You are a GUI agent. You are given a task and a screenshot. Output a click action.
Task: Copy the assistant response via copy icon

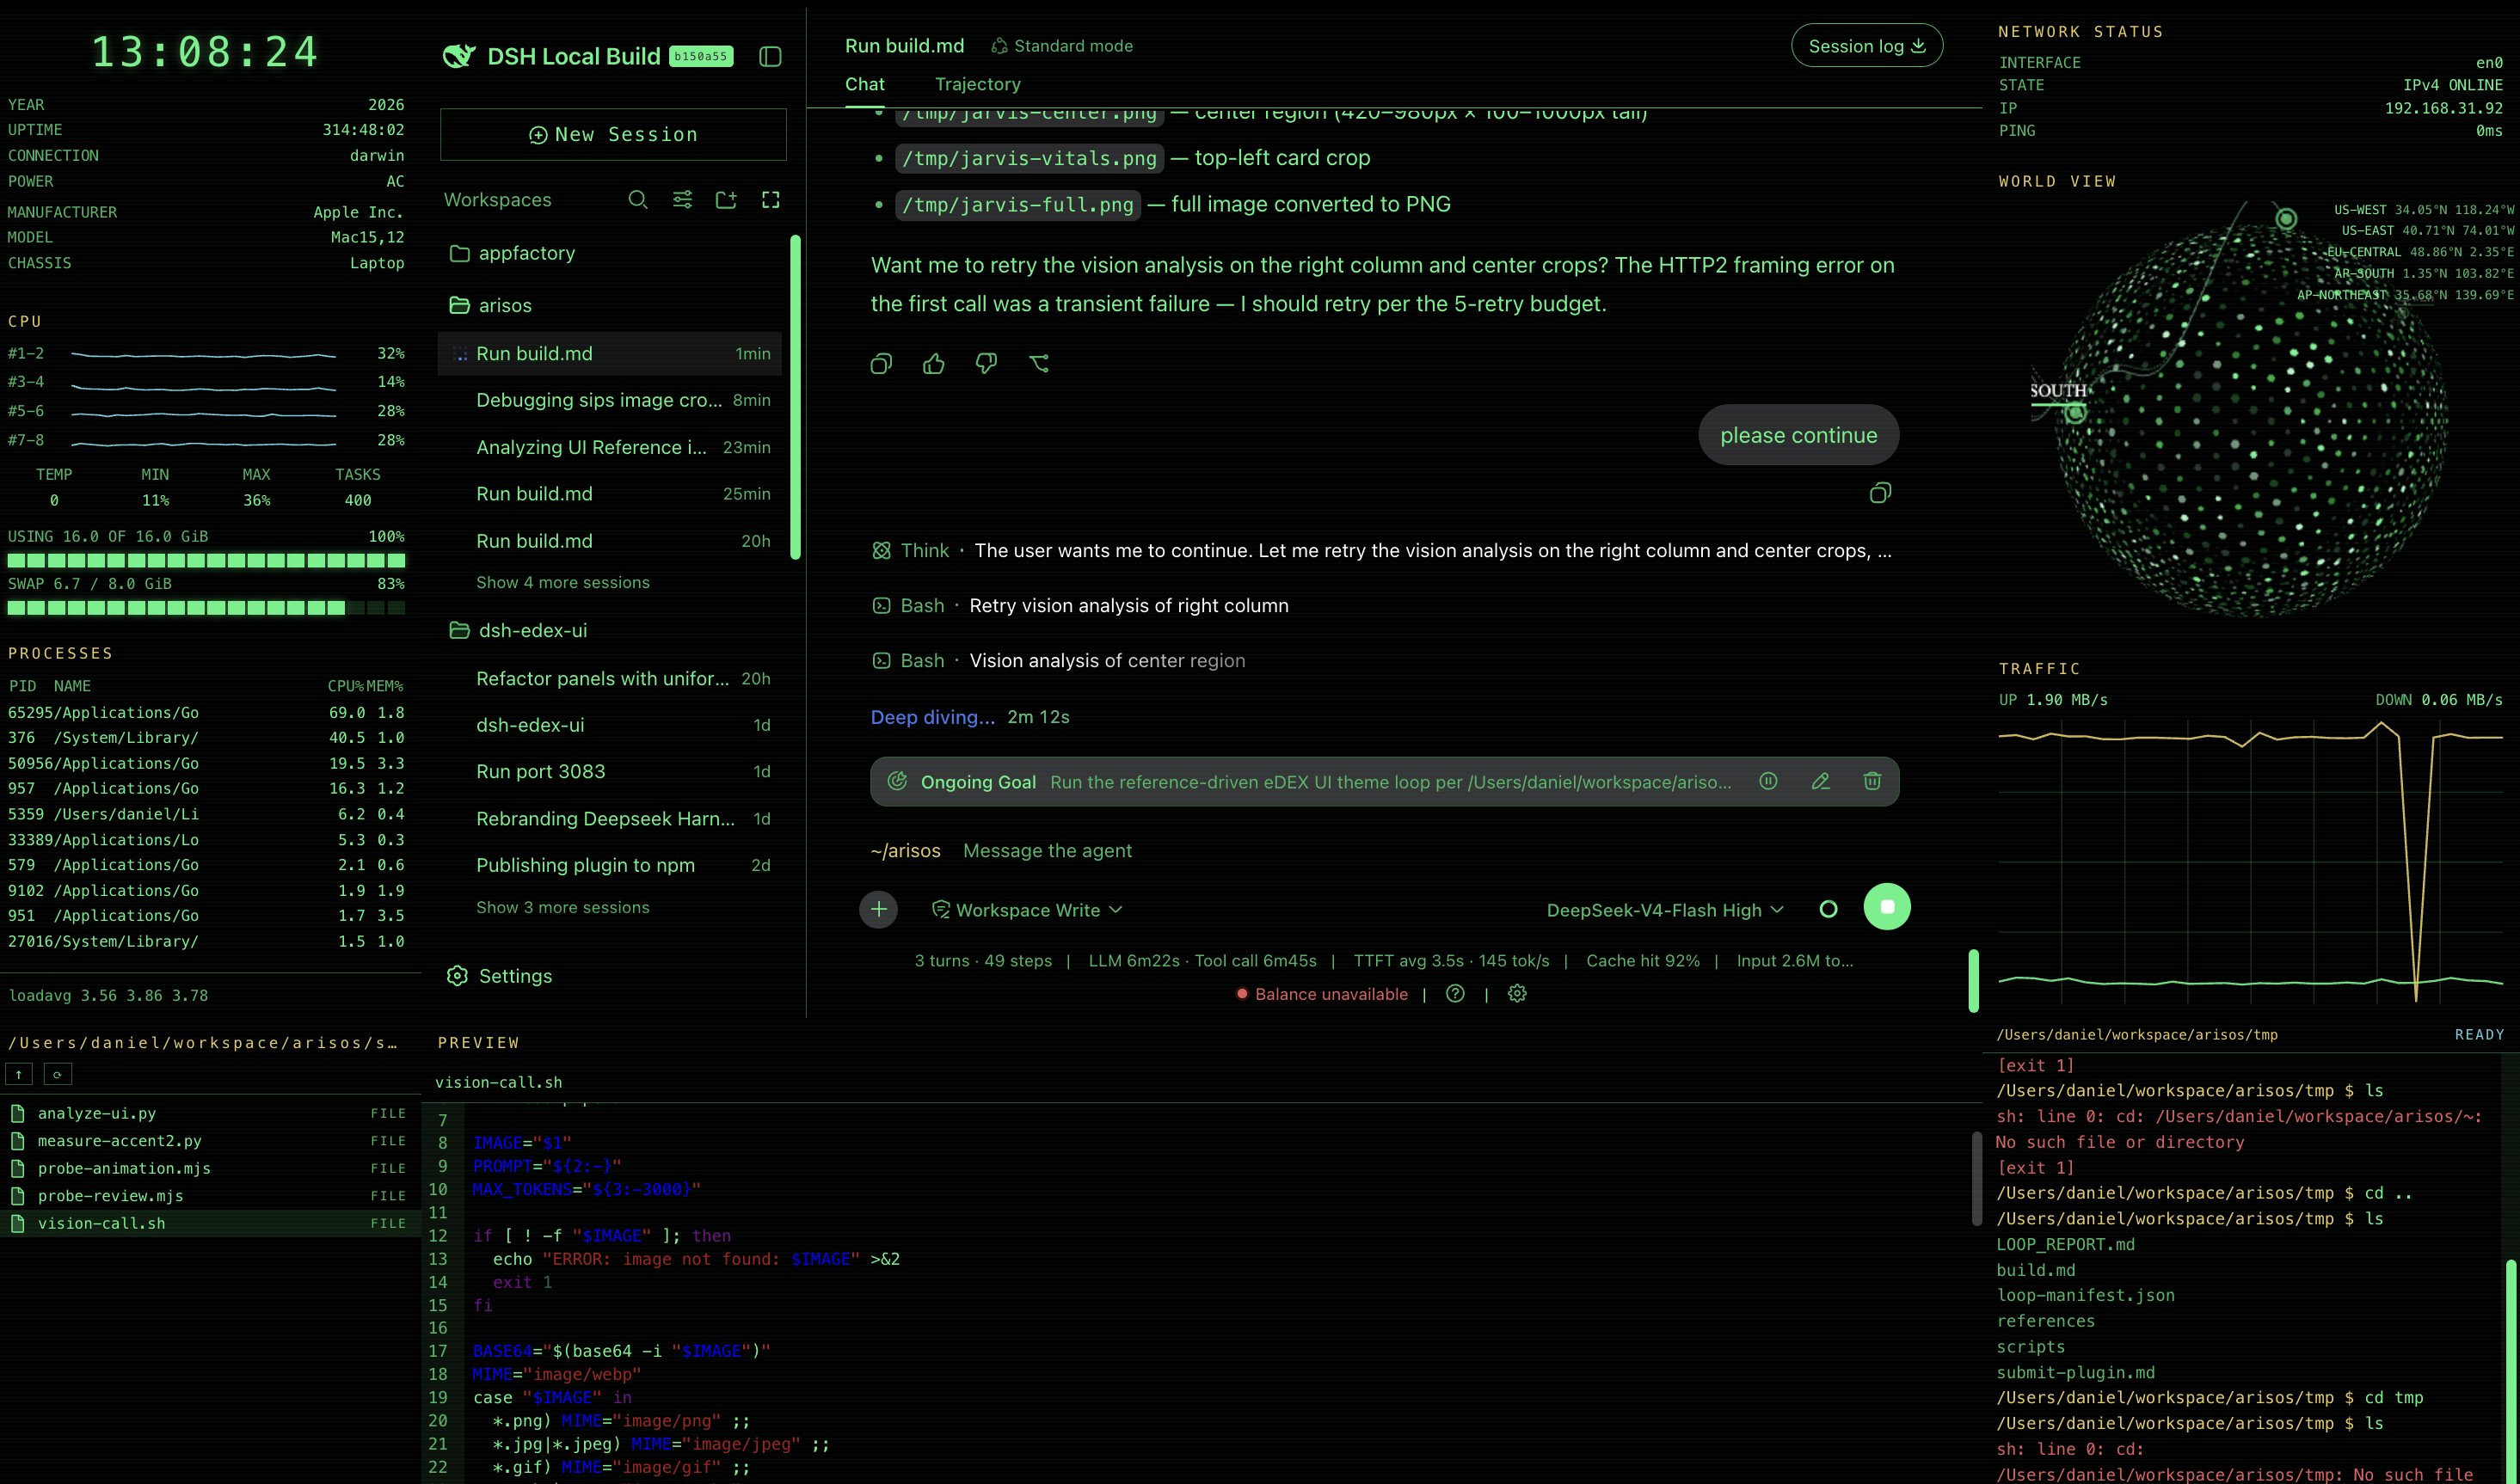[x=881, y=364]
